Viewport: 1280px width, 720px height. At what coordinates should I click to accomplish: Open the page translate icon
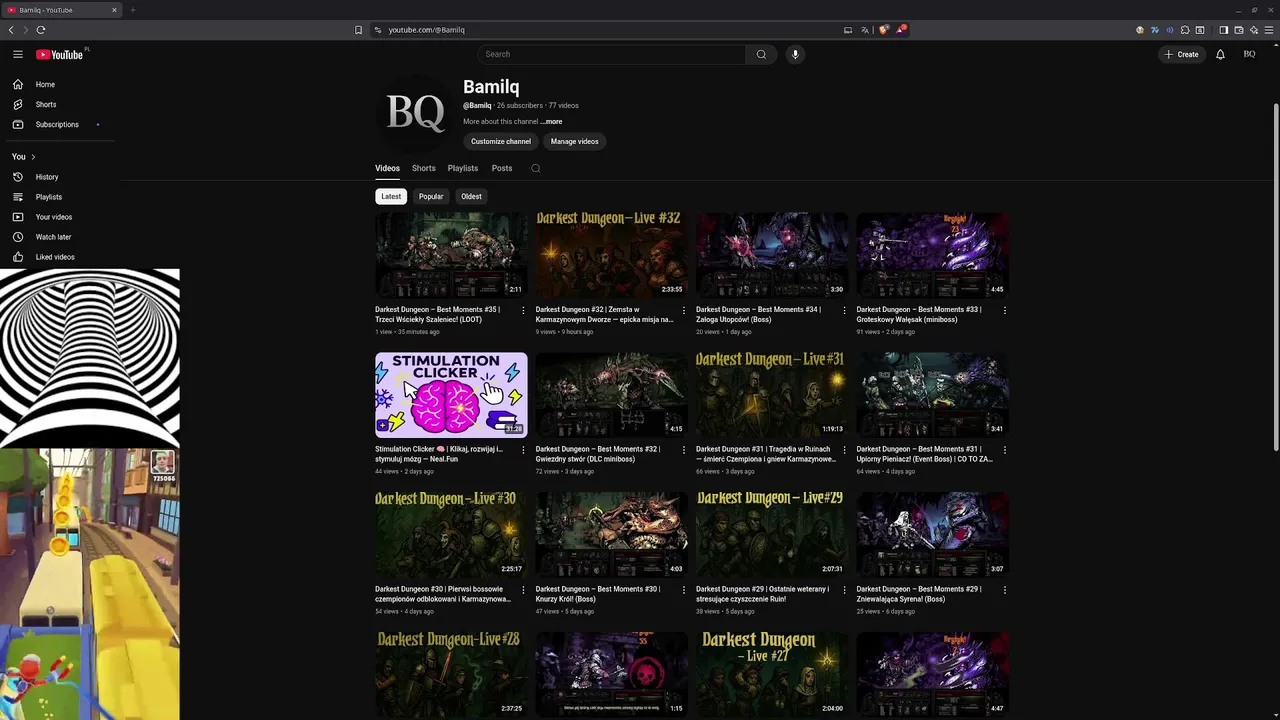point(865,30)
